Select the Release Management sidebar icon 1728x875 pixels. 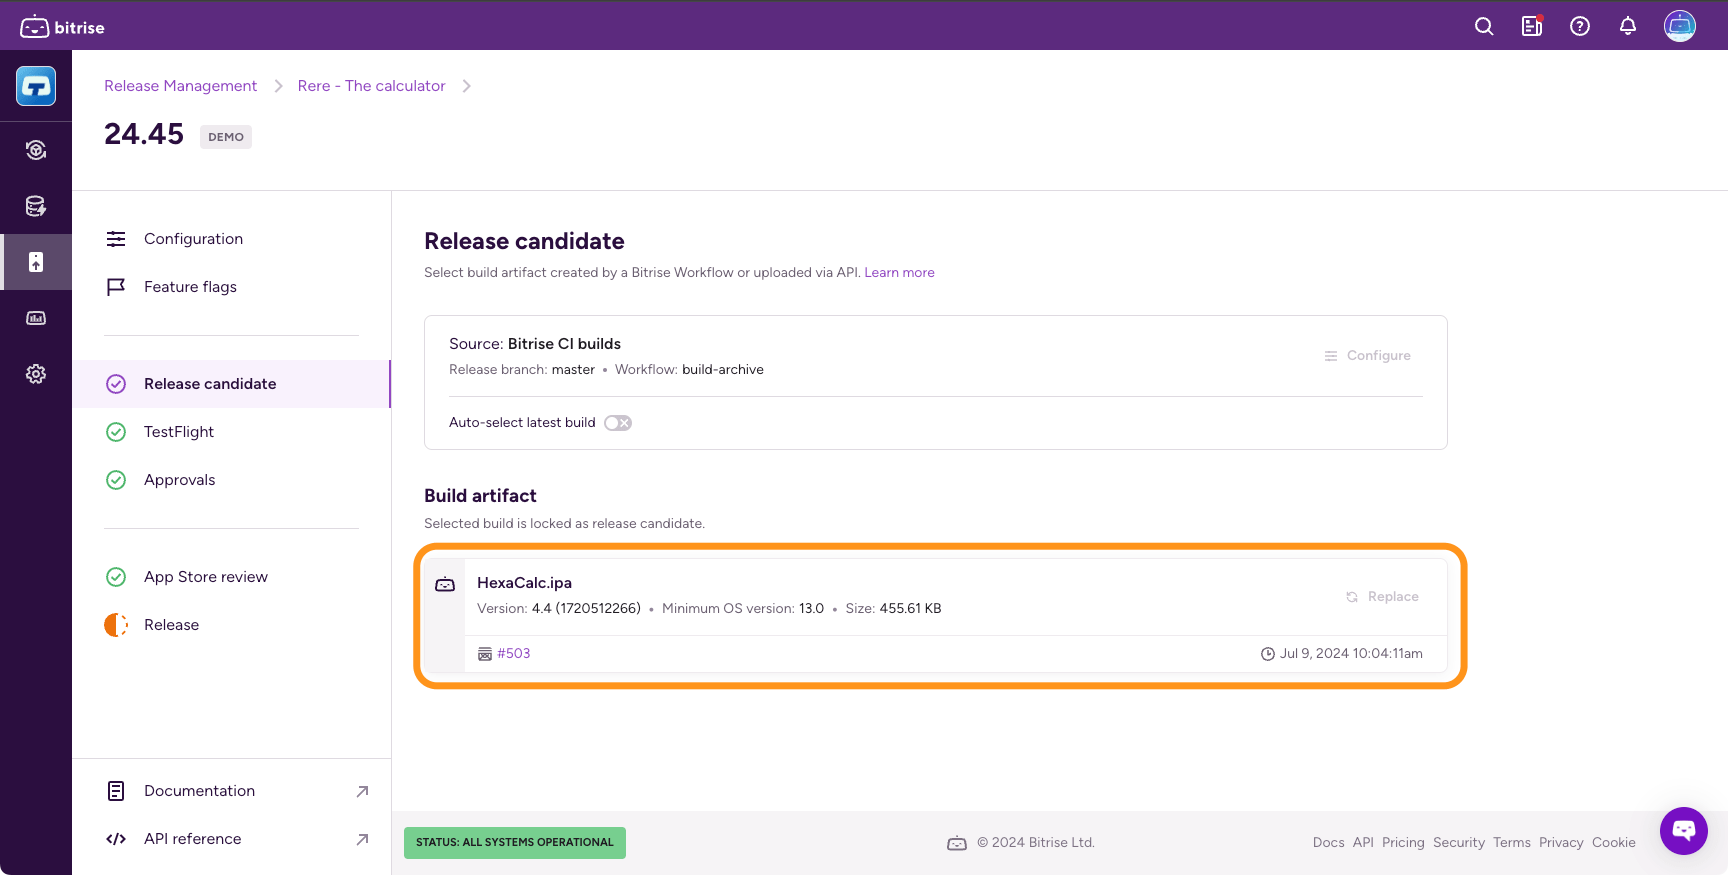pyautogui.click(x=36, y=262)
